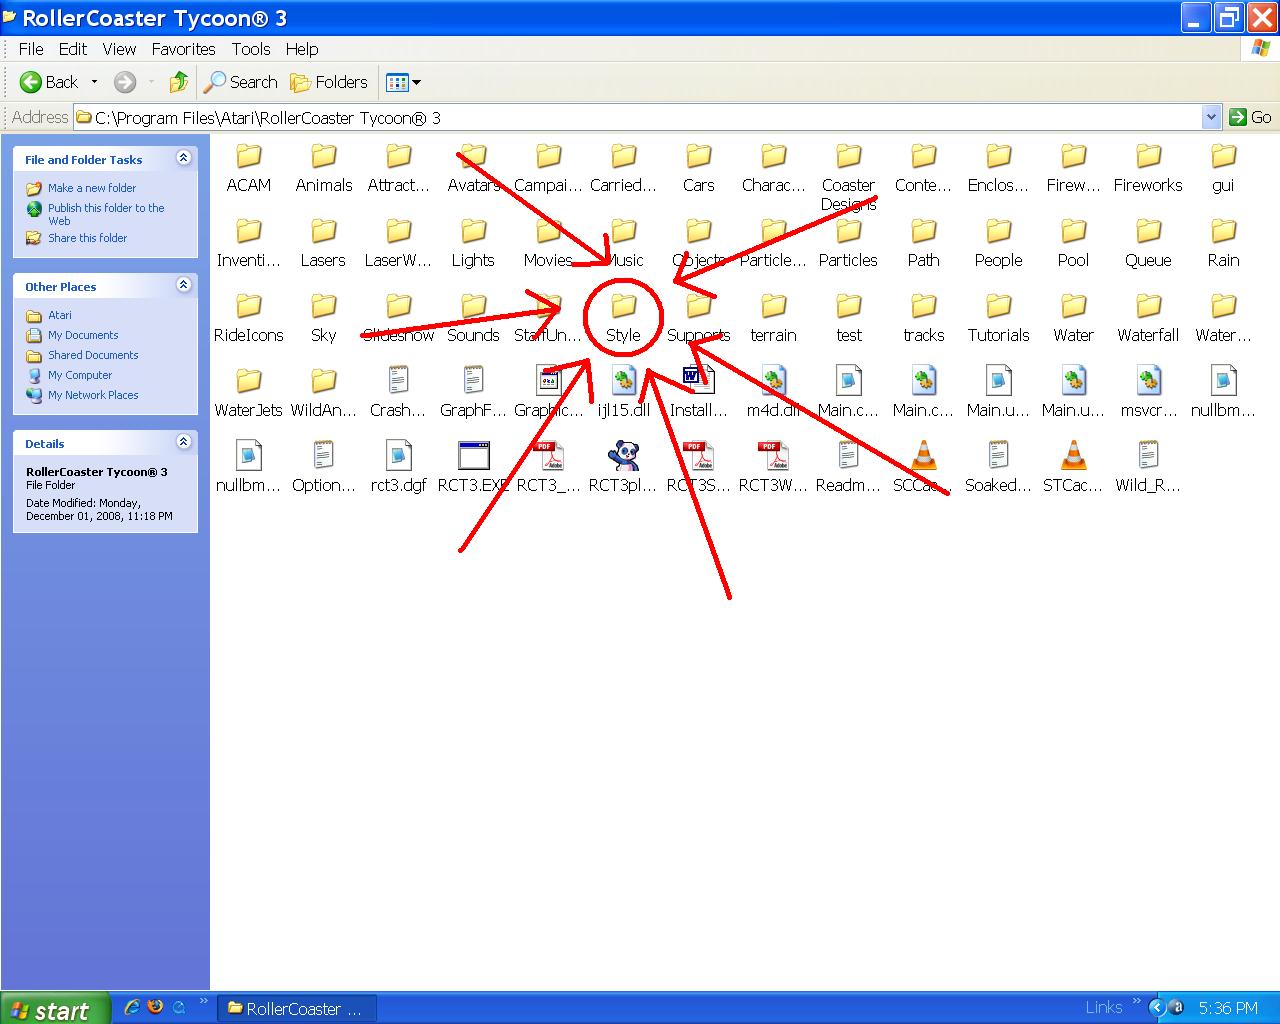Open the Particles folder
The image size is (1280, 1024).
848,243
